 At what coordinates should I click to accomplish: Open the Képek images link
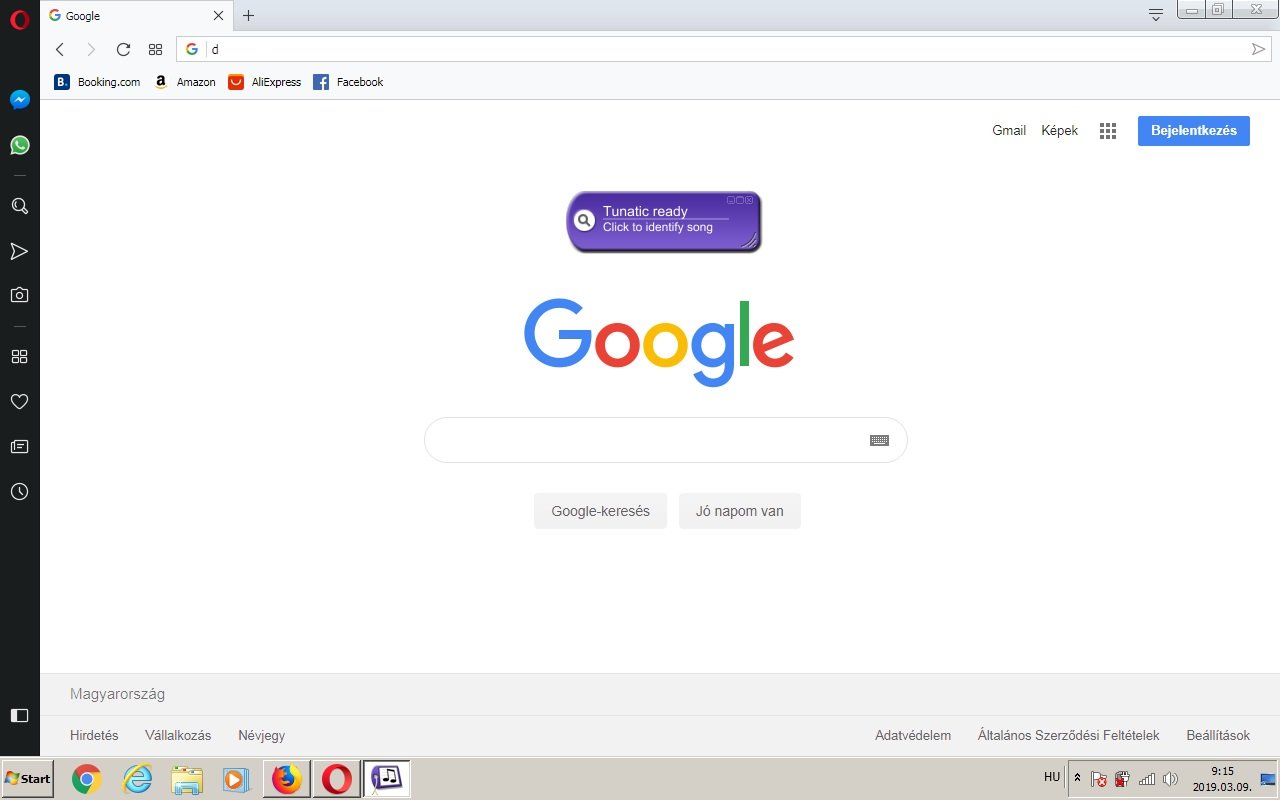coord(1060,130)
